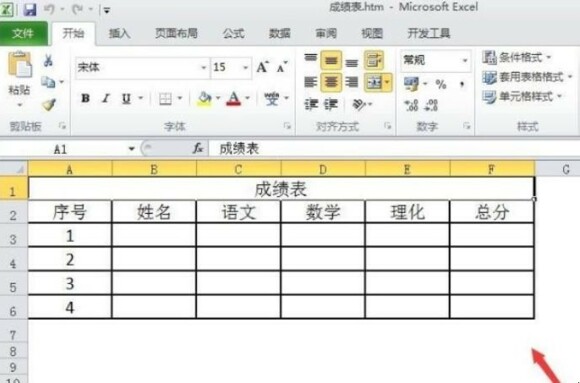This screenshot has height=383, width=580.
Task: Open the 字体 group dialog launcher
Action: (287, 126)
